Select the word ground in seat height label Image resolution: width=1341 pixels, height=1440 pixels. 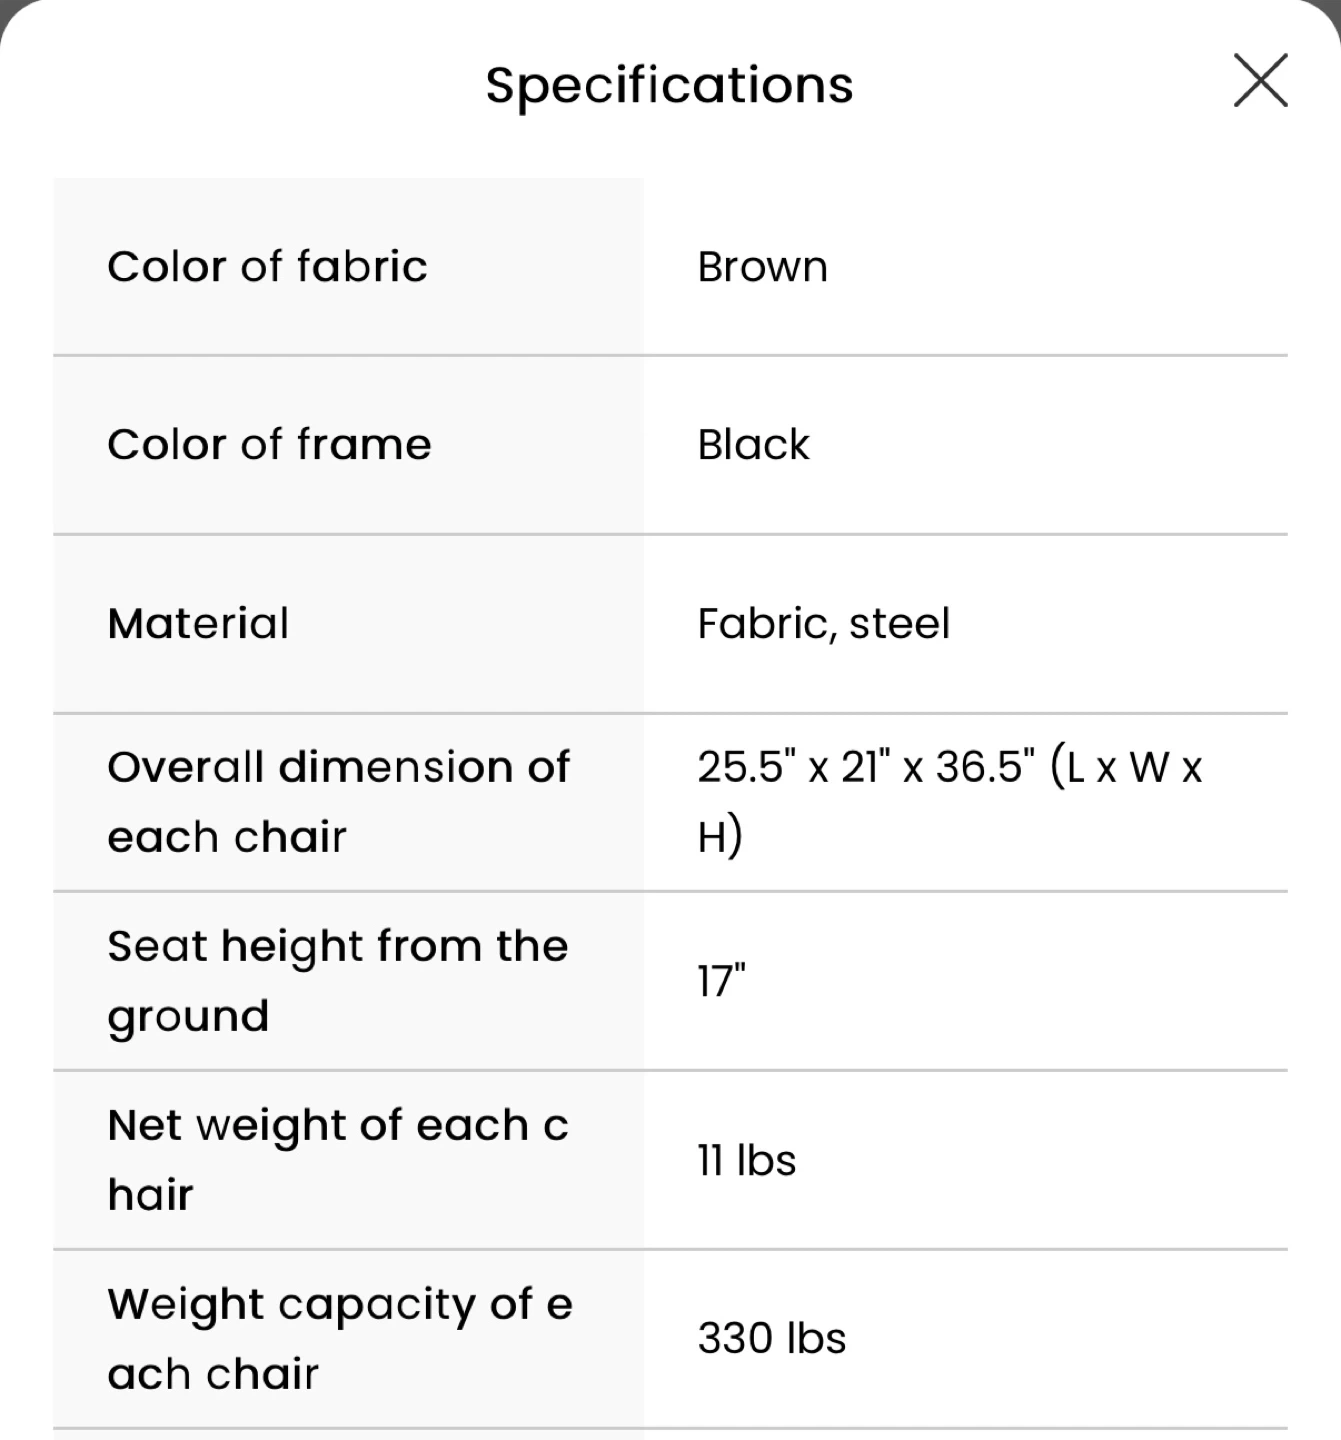click(x=189, y=1017)
